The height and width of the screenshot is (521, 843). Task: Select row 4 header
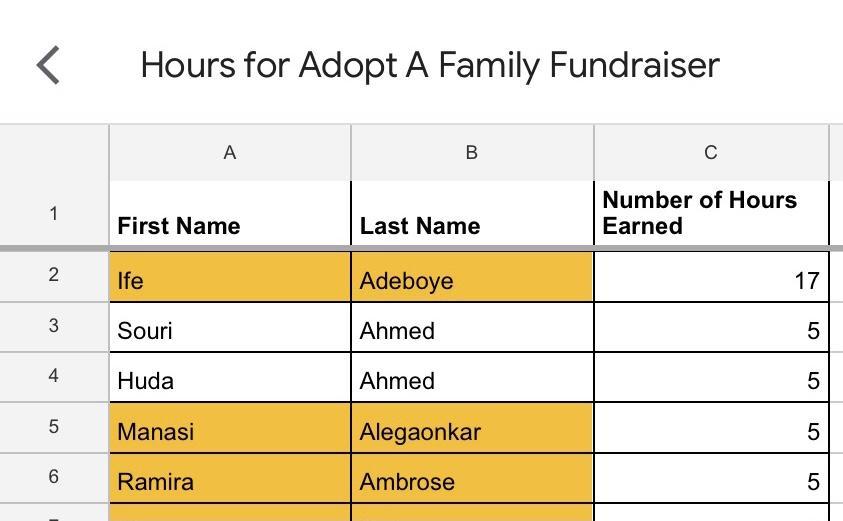[54, 376]
